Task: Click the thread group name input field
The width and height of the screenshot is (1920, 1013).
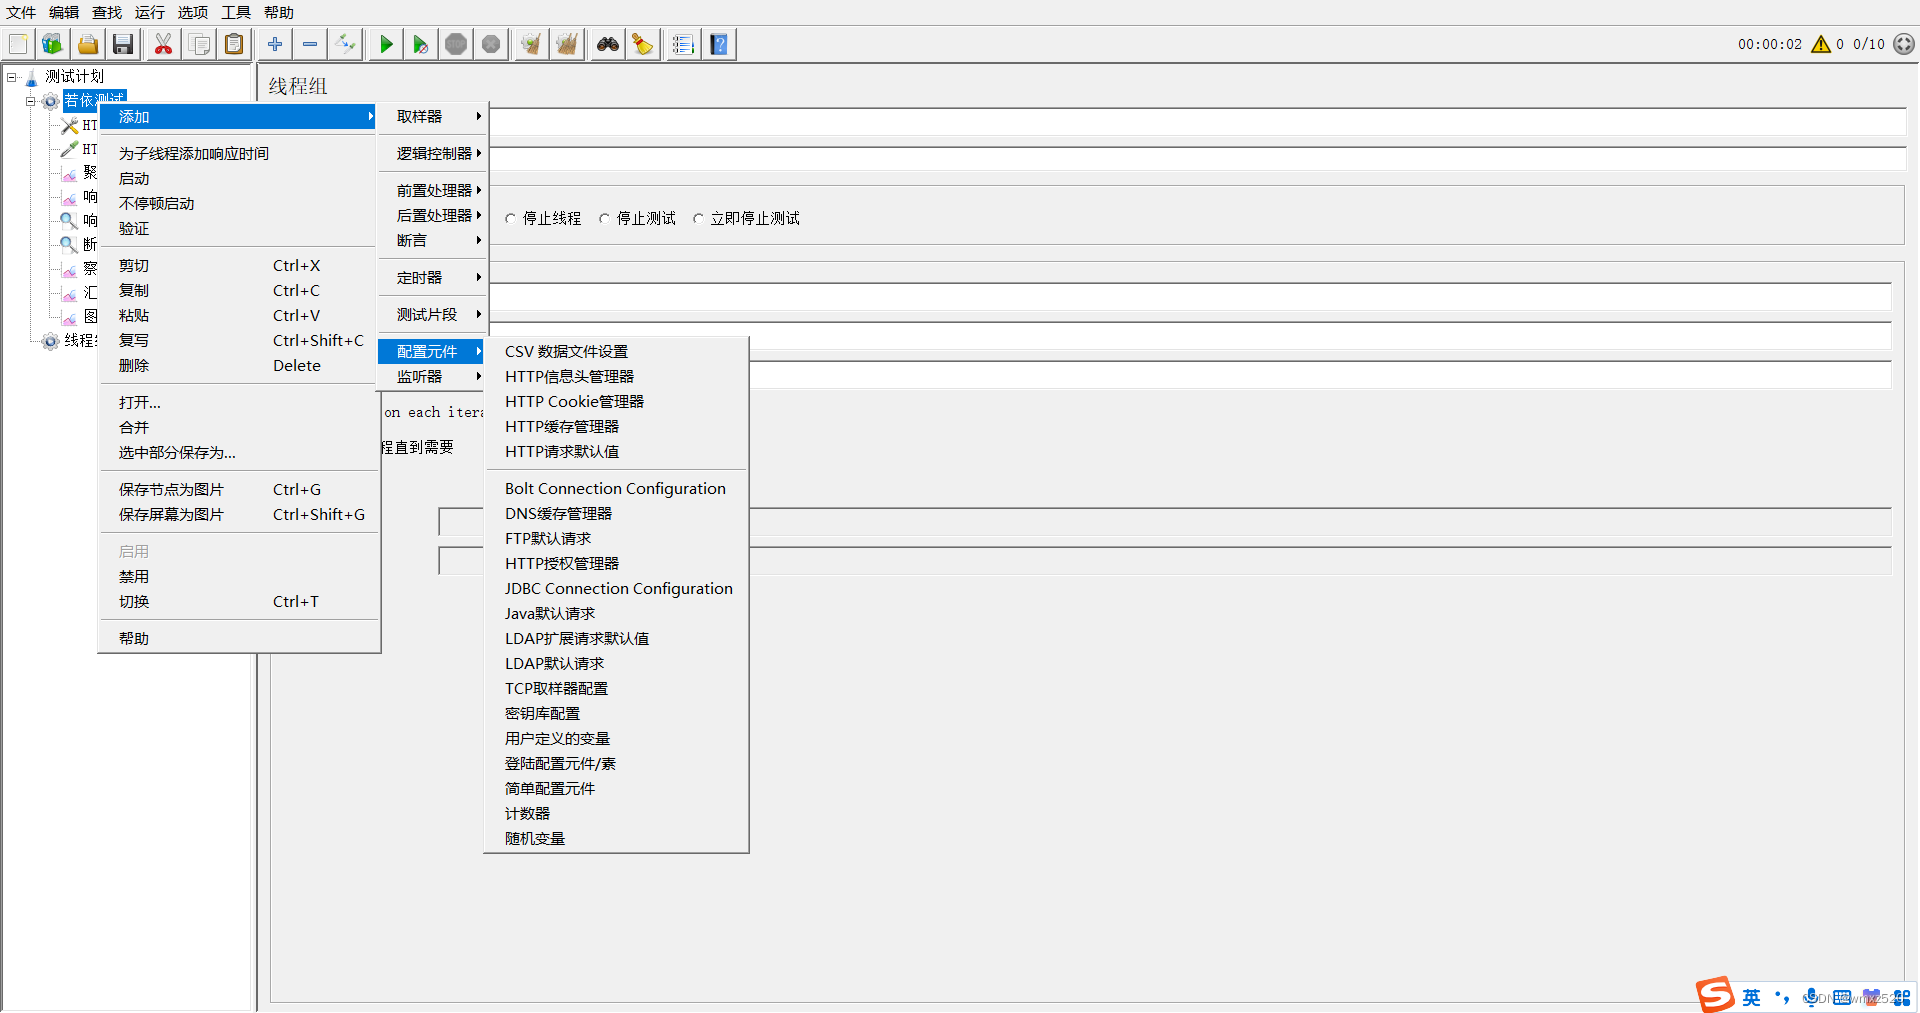Action: (x=1197, y=121)
